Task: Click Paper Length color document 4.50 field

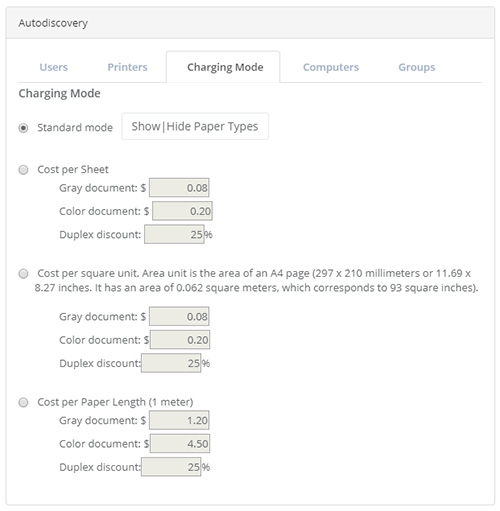Action: pos(180,444)
